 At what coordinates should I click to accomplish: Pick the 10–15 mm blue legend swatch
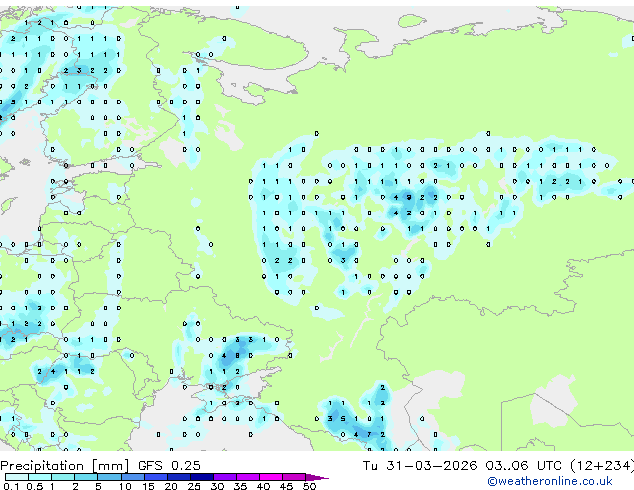(133, 477)
